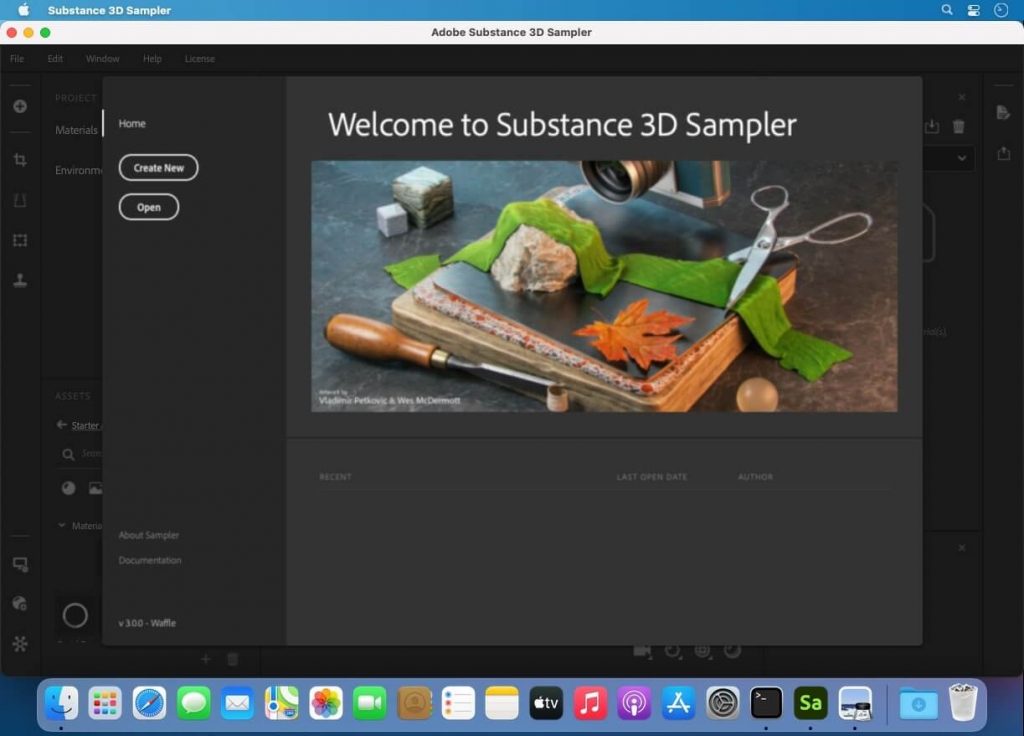Select the clone stamp tool icon
Image resolution: width=1024 pixels, height=736 pixels.
click(x=20, y=281)
